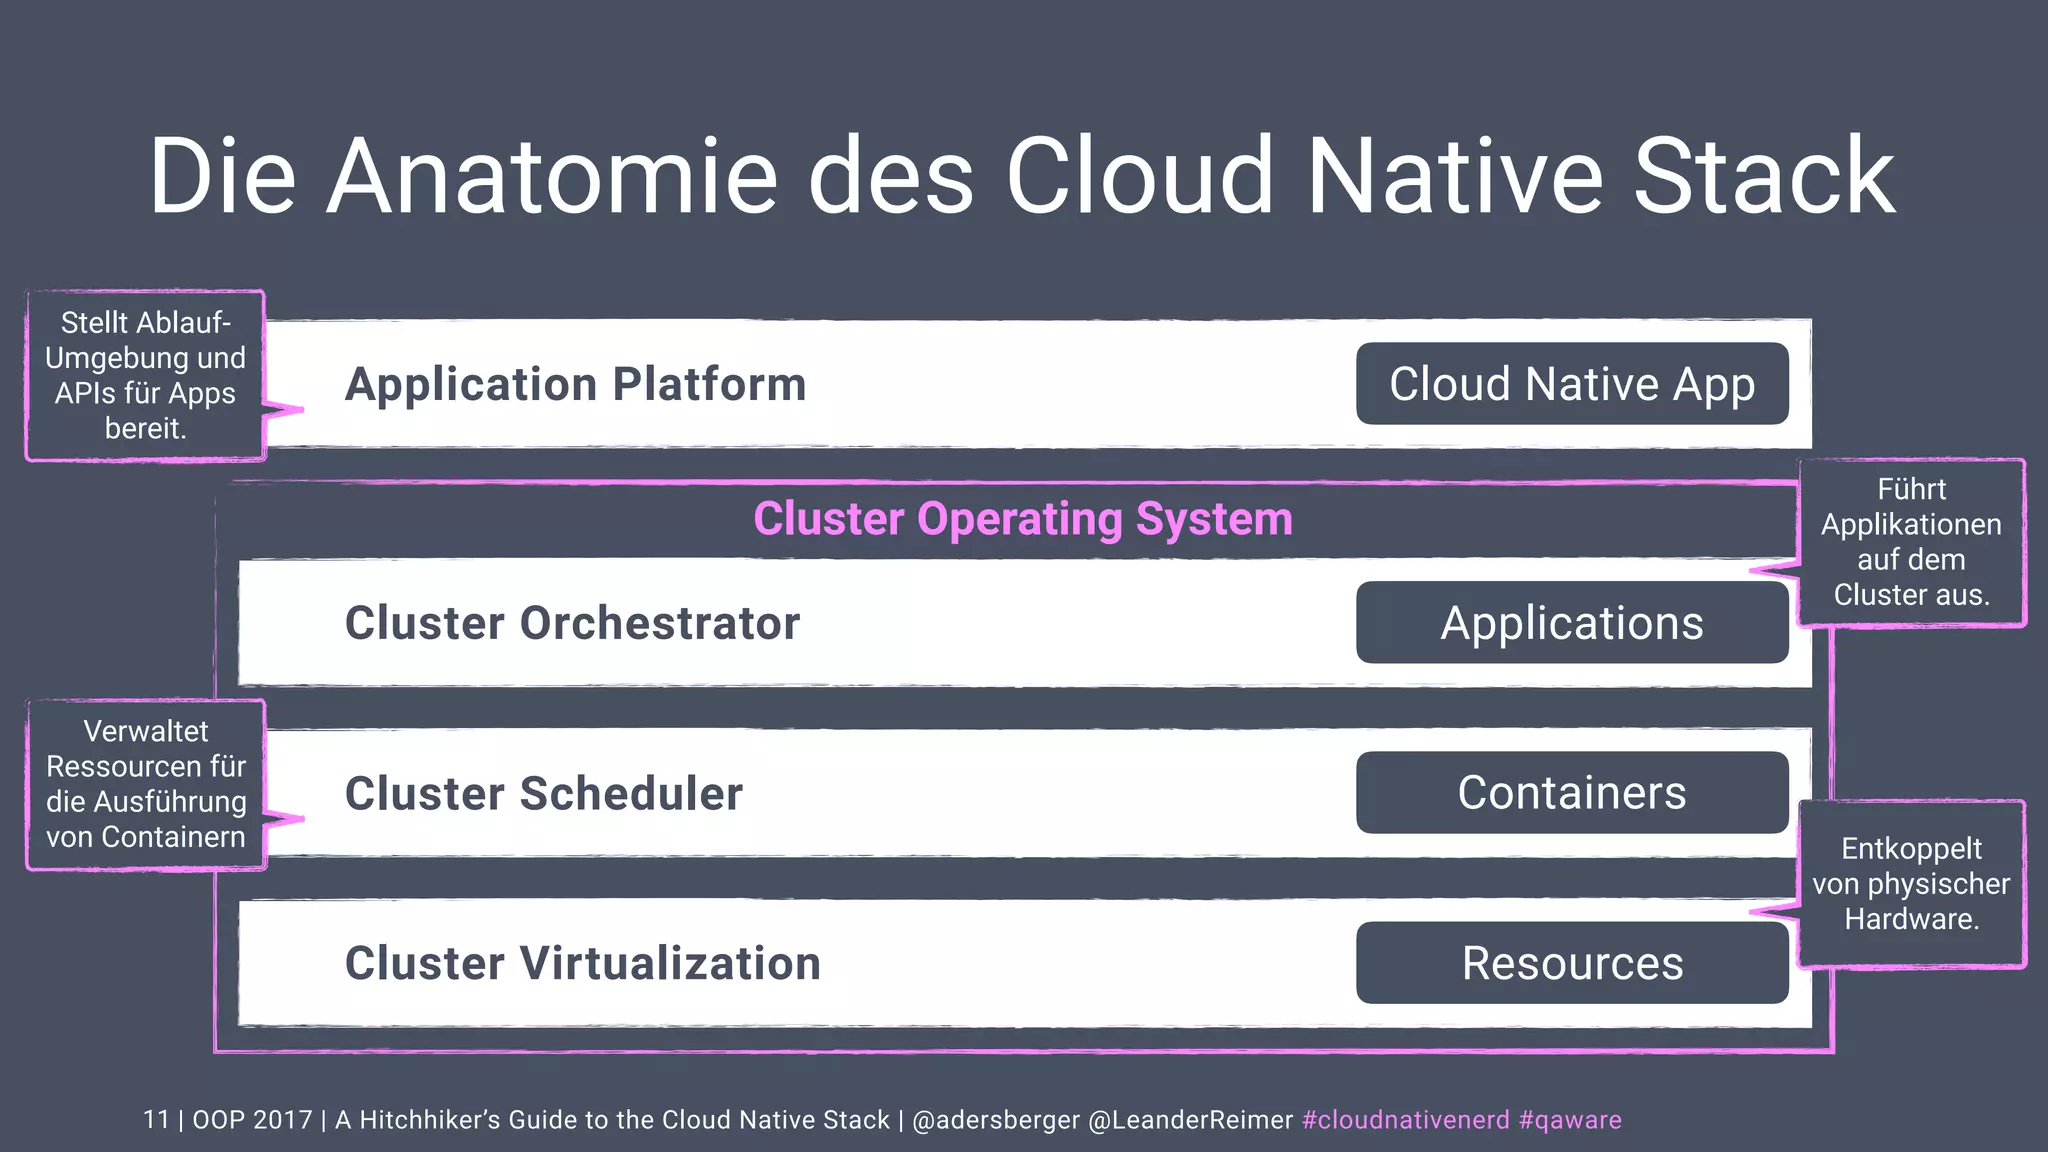Click the 'Cloud Native App' box
Screen dimensions: 2048x1152
1572,384
